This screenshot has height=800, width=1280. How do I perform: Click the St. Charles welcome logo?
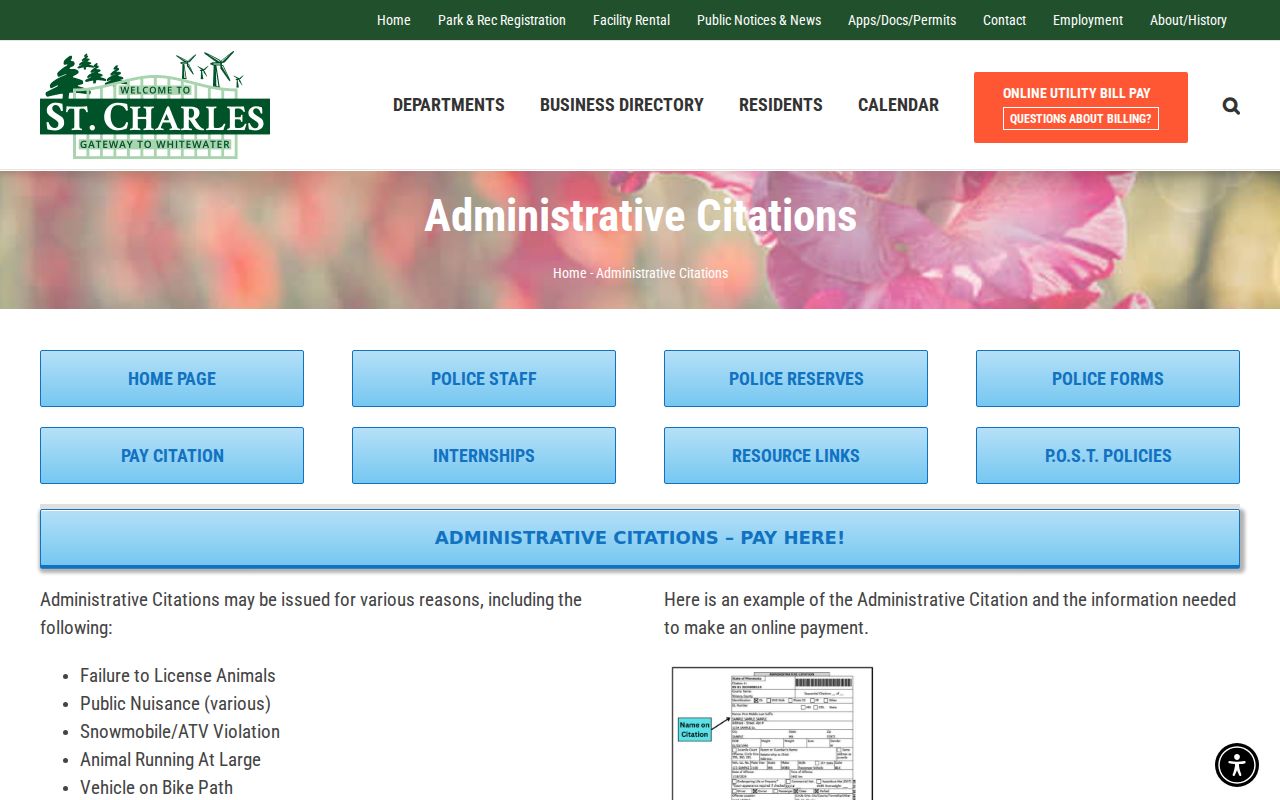click(x=155, y=105)
